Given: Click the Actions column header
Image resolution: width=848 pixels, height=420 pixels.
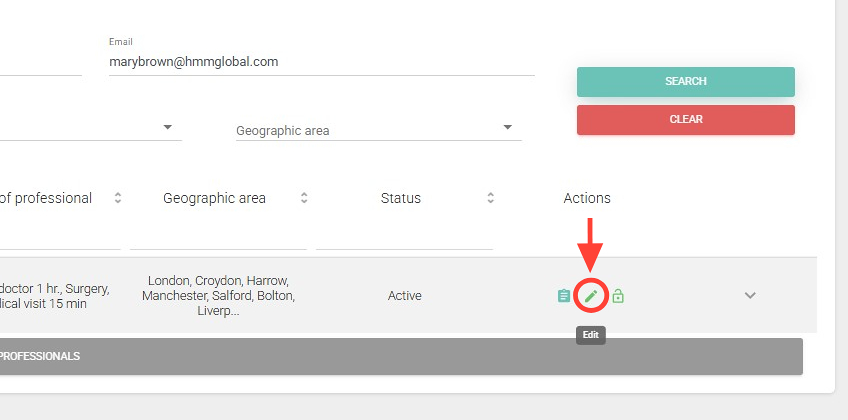Looking at the screenshot, I should click(587, 198).
